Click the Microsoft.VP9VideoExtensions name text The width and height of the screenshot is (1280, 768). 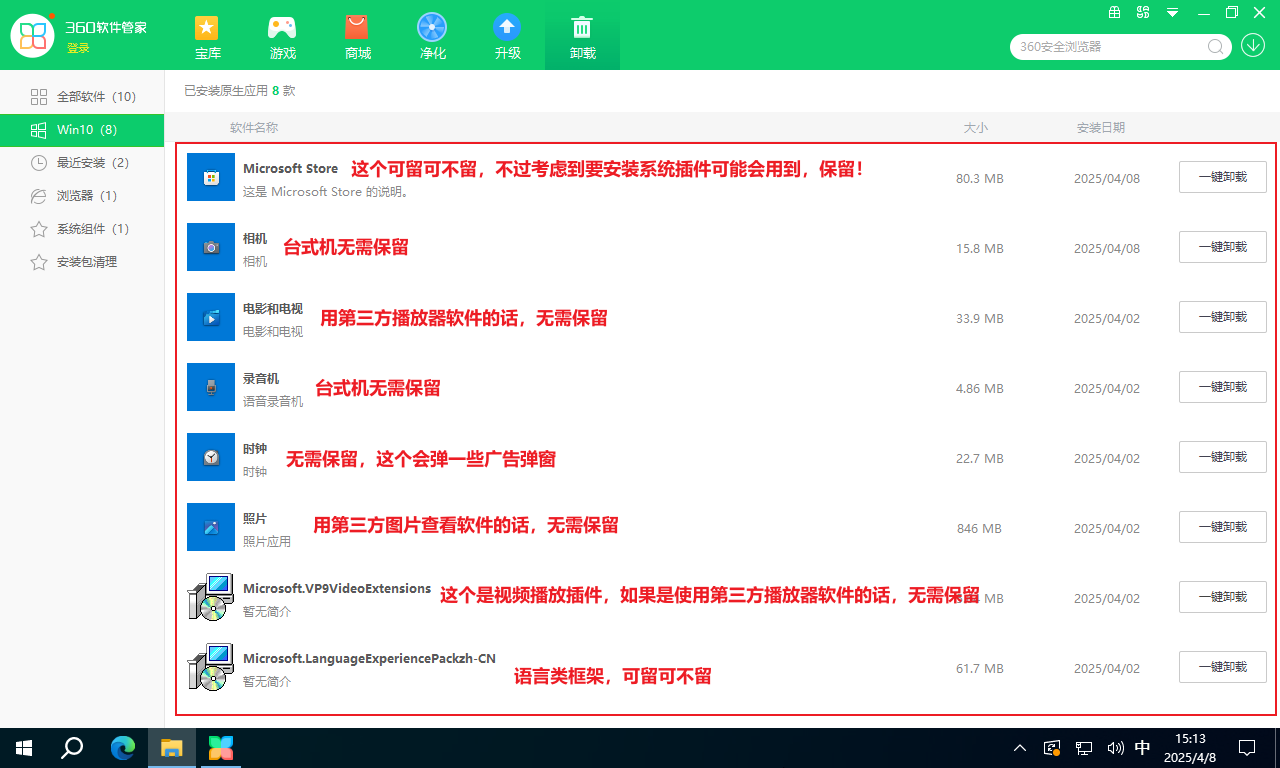337,589
